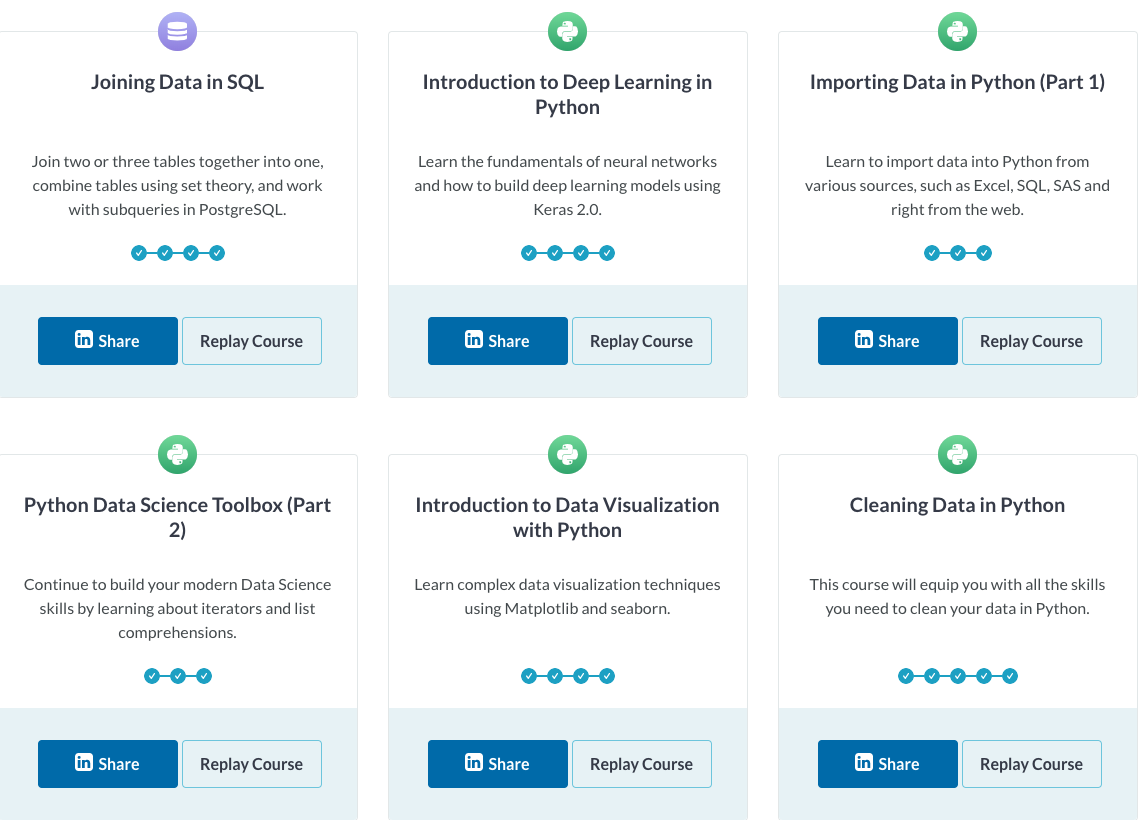Click middle chapter checkmark of Cleaning Data course
The height and width of the screenshot is (820, 1138).
point(958,676)
